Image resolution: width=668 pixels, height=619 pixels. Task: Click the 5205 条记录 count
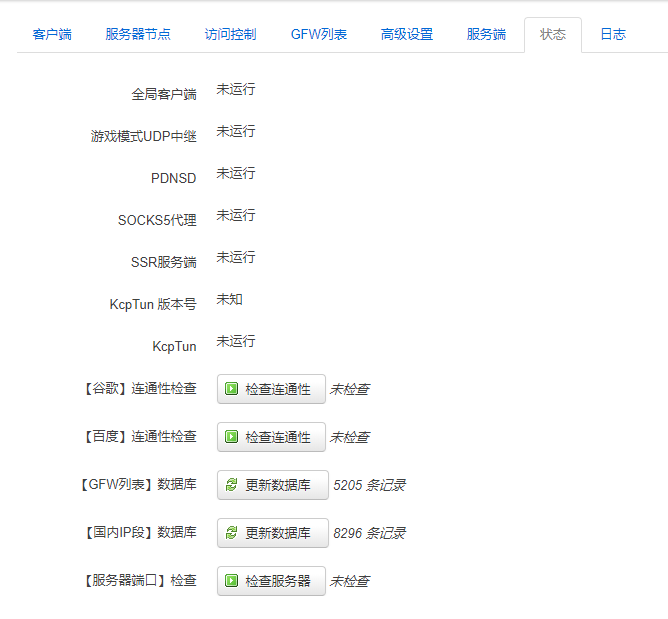369,485
